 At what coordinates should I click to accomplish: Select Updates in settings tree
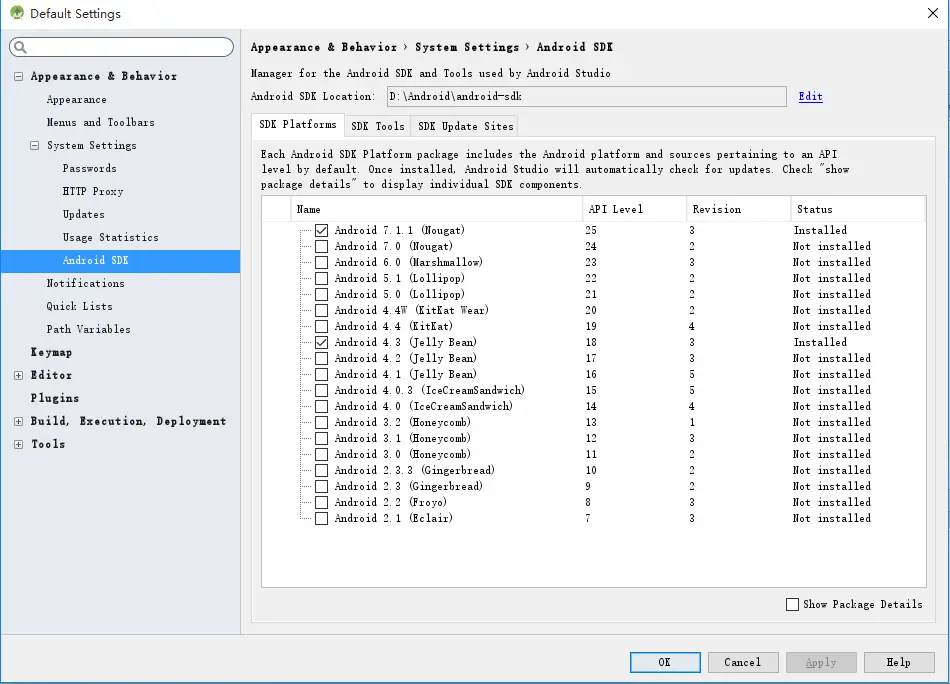[x=84, y=214]
